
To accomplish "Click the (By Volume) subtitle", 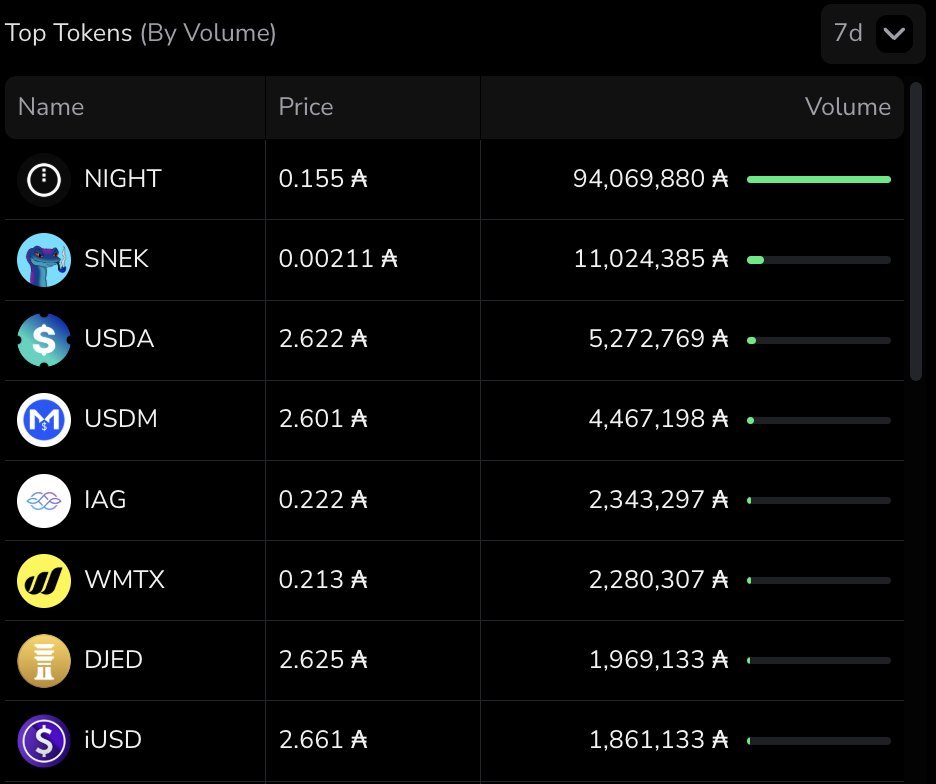I will (x=208, y=33).
